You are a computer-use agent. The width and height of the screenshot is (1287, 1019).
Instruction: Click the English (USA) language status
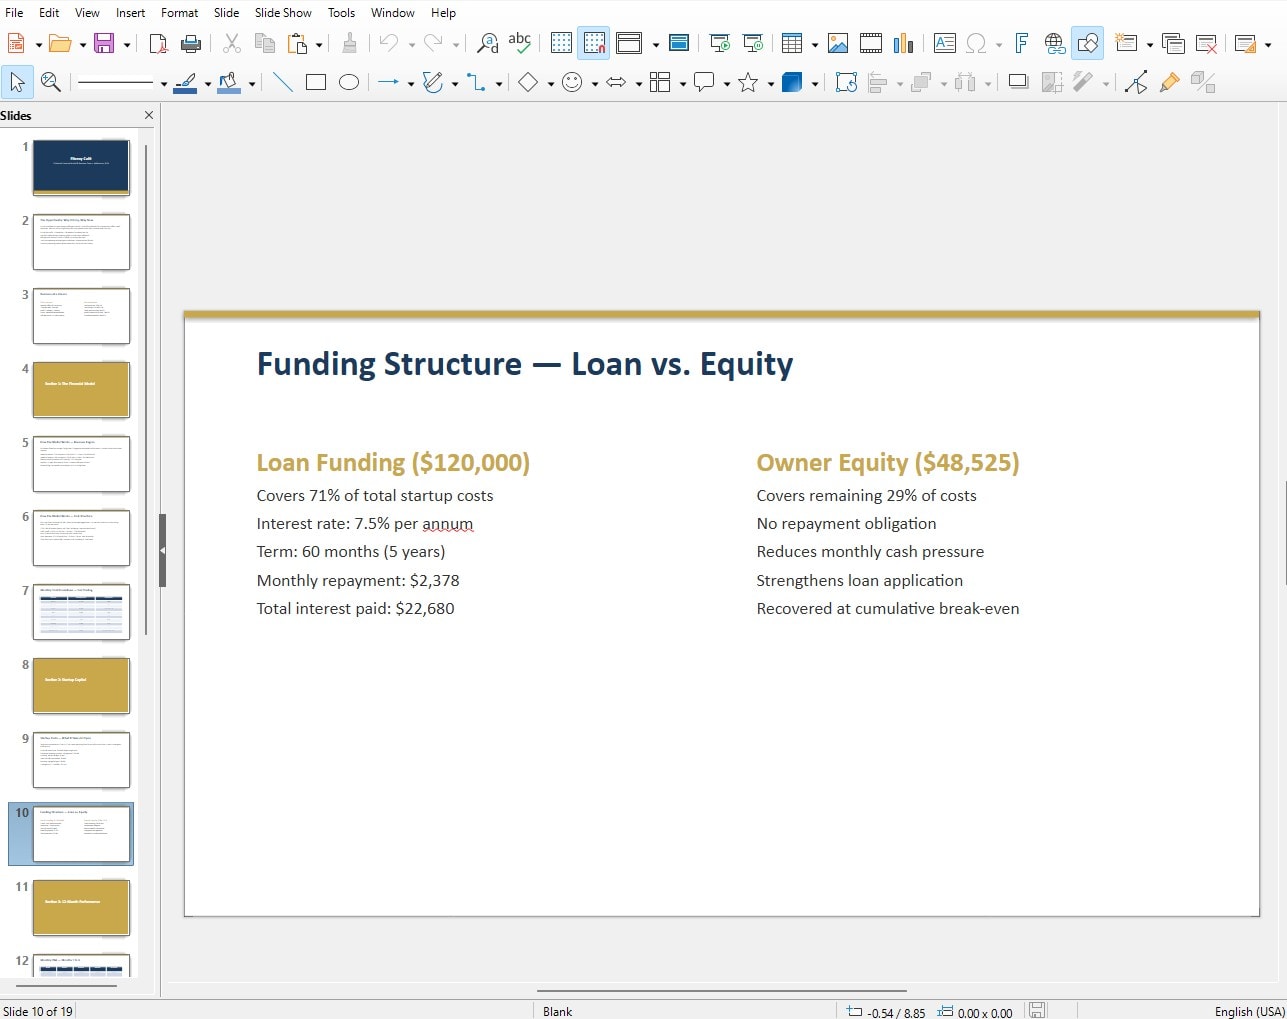1246,1011
